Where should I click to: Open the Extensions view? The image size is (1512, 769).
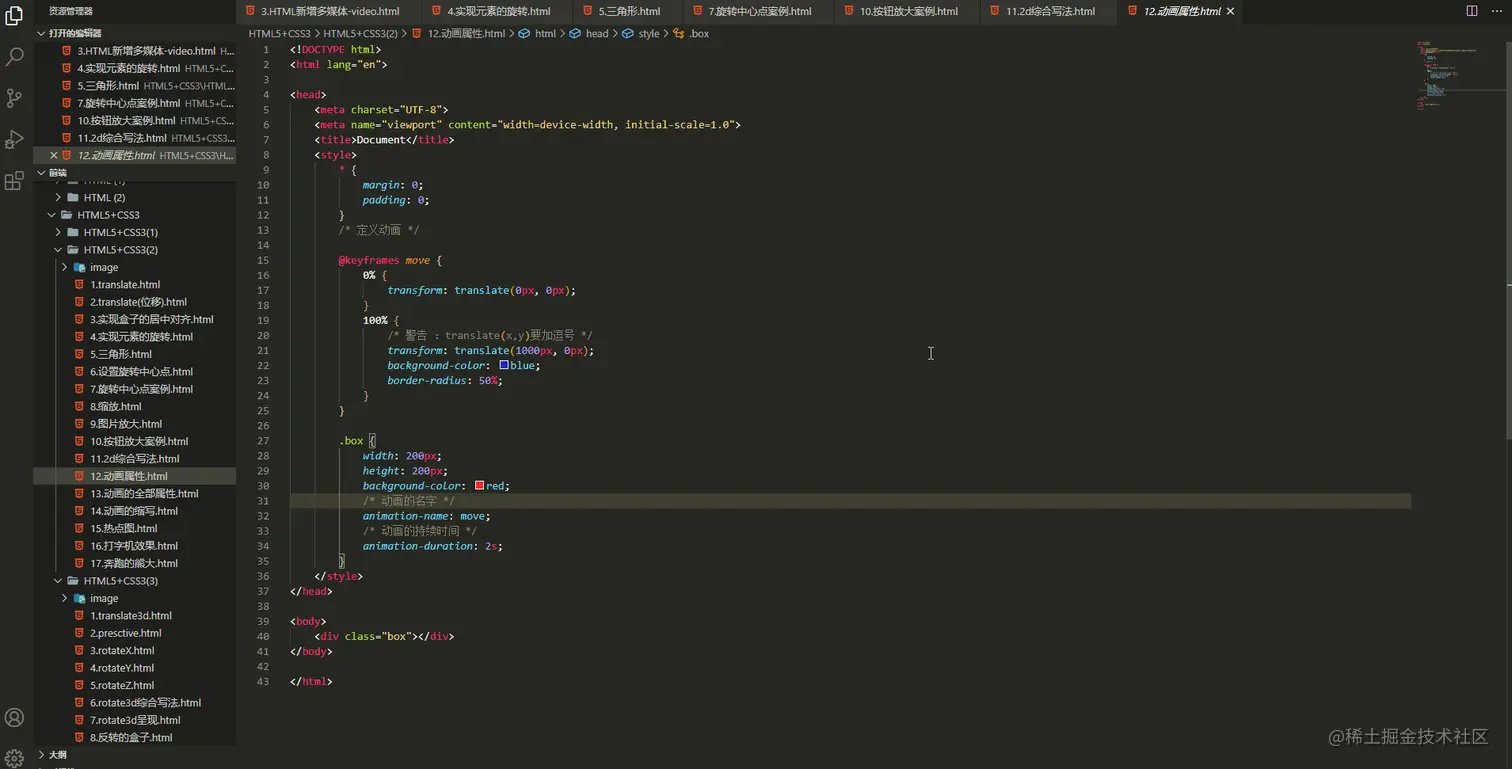pos(14,180)
